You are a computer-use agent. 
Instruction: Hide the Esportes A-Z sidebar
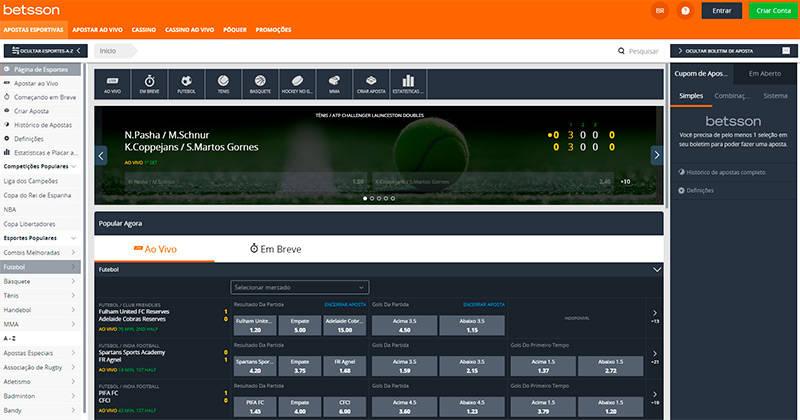(46, 51)
